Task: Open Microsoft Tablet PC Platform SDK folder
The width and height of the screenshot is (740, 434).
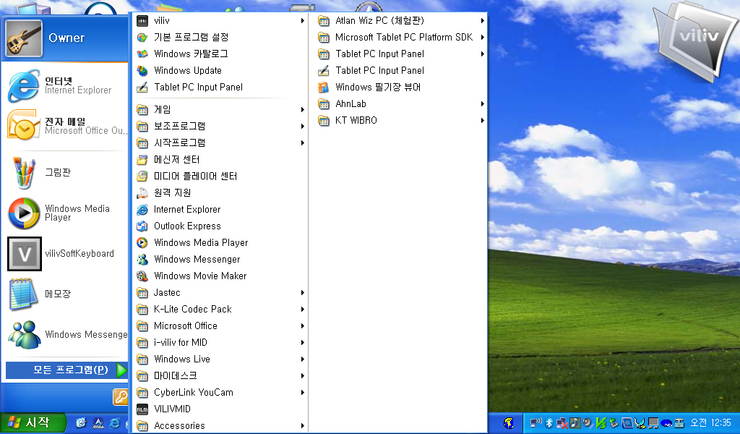Action: click(401, 37)
